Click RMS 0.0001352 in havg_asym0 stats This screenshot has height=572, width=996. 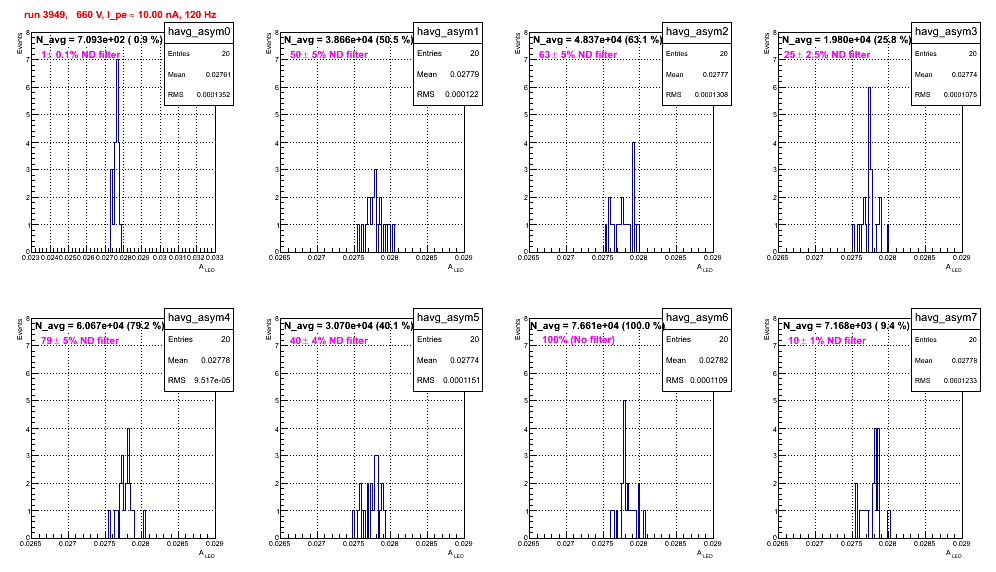click(199, 95)
